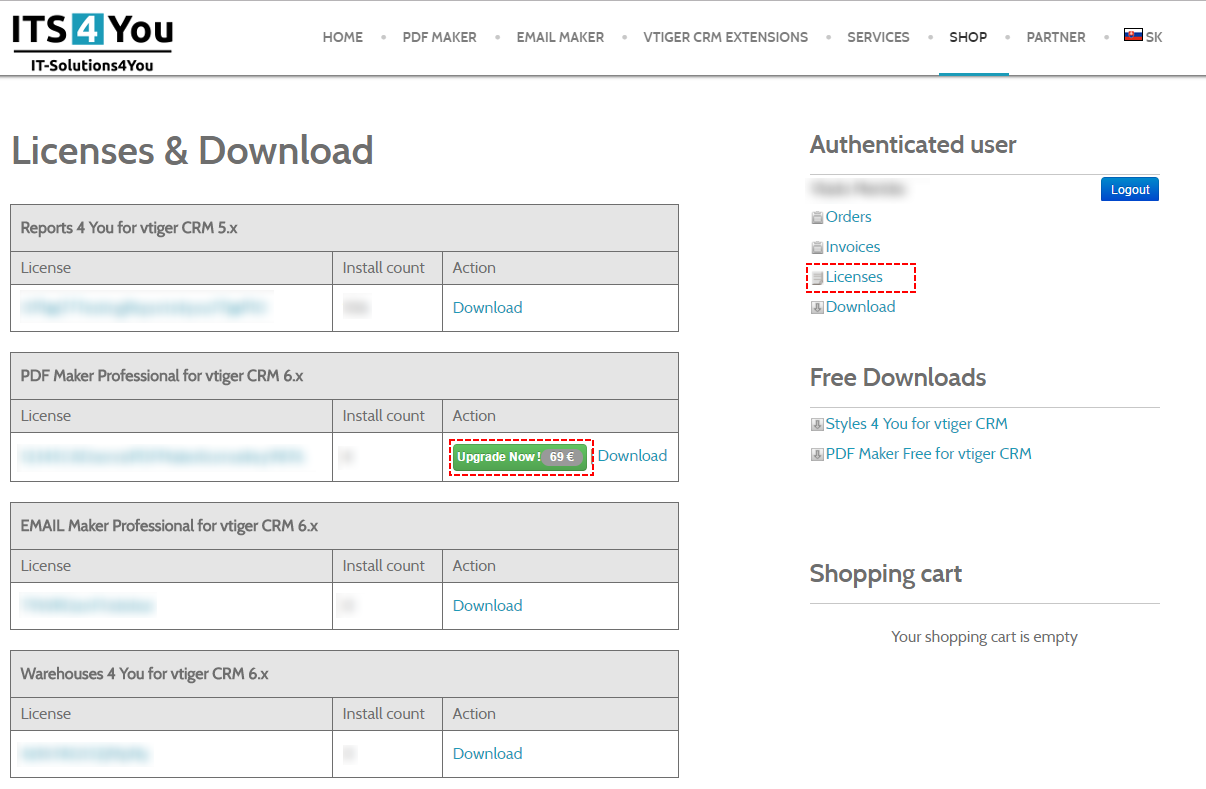Click 'Your shopping cart is empty' text
The height and width of the screenshot is (789, 1206).
984,637
